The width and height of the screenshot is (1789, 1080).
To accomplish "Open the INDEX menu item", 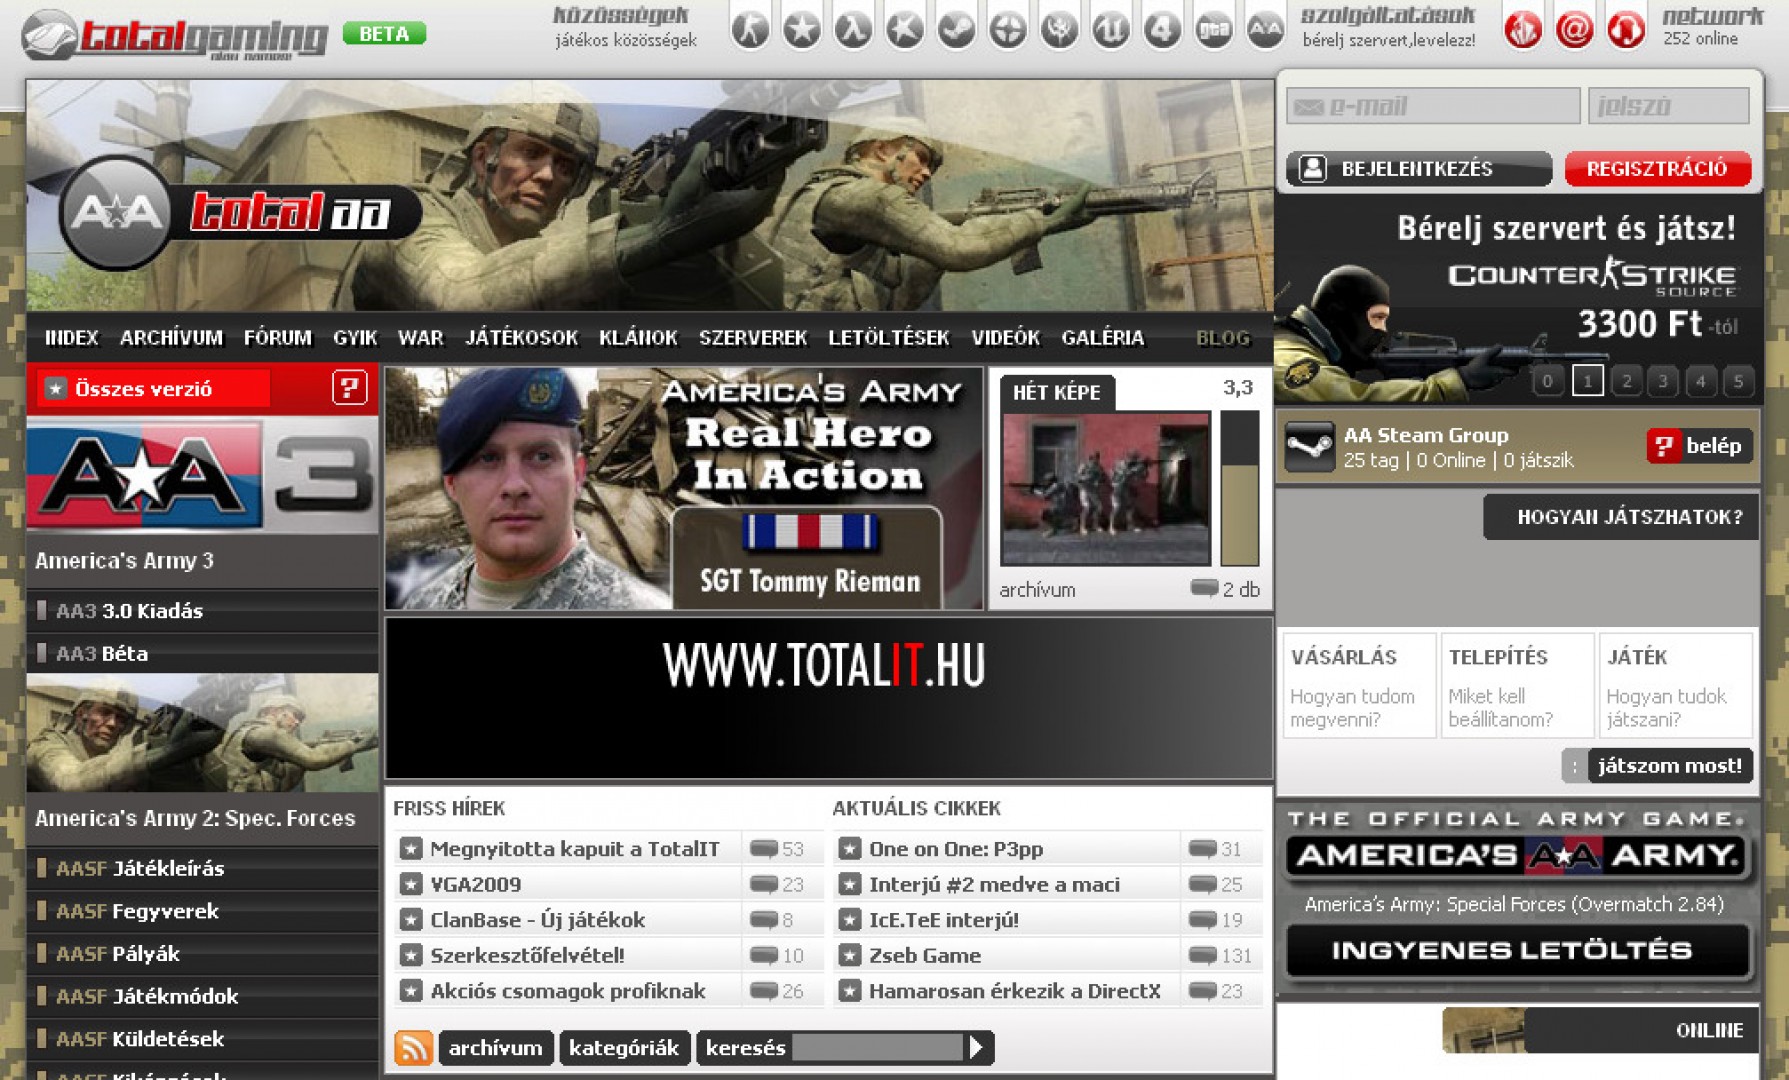I will coord(72,338).
